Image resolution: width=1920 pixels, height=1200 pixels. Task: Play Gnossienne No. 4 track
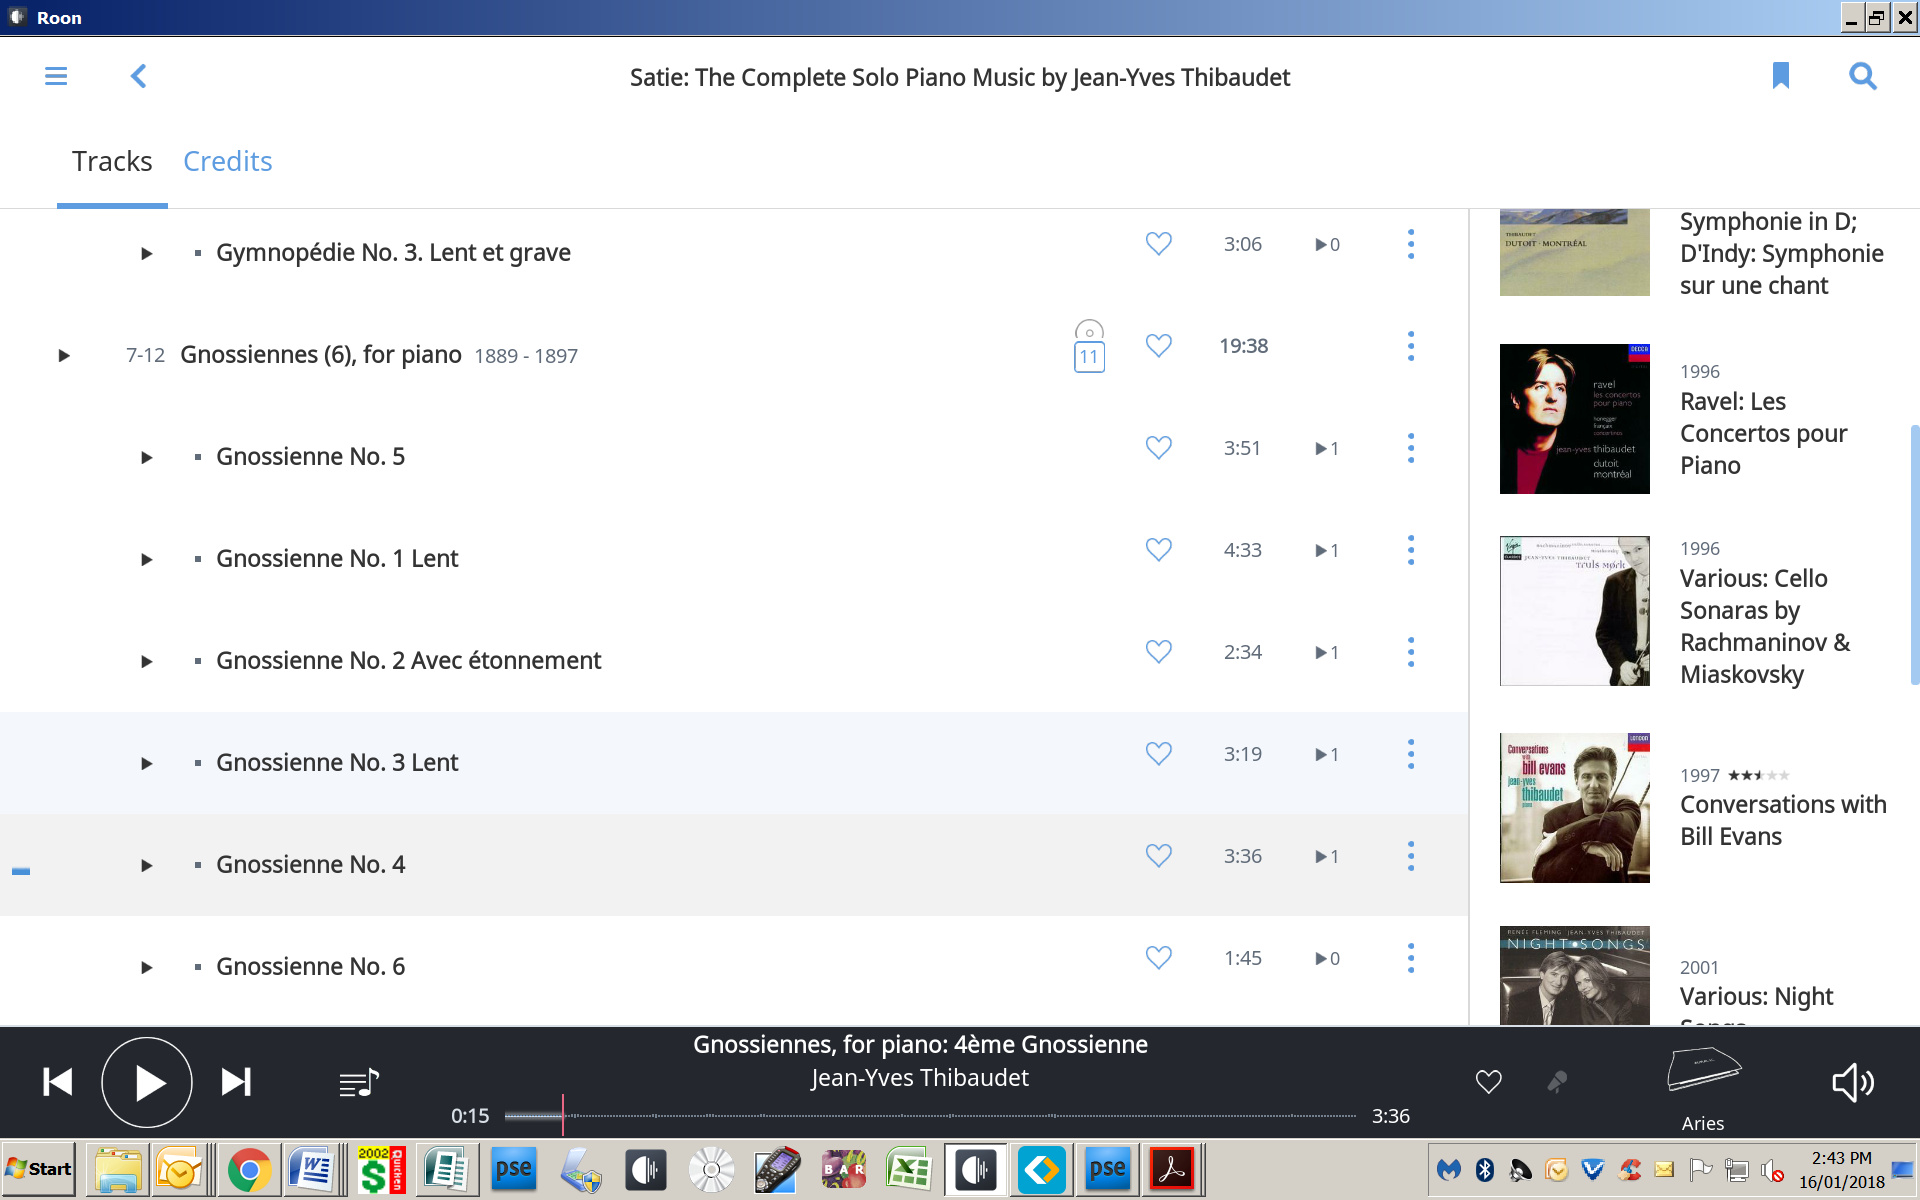tap(147, 865)
